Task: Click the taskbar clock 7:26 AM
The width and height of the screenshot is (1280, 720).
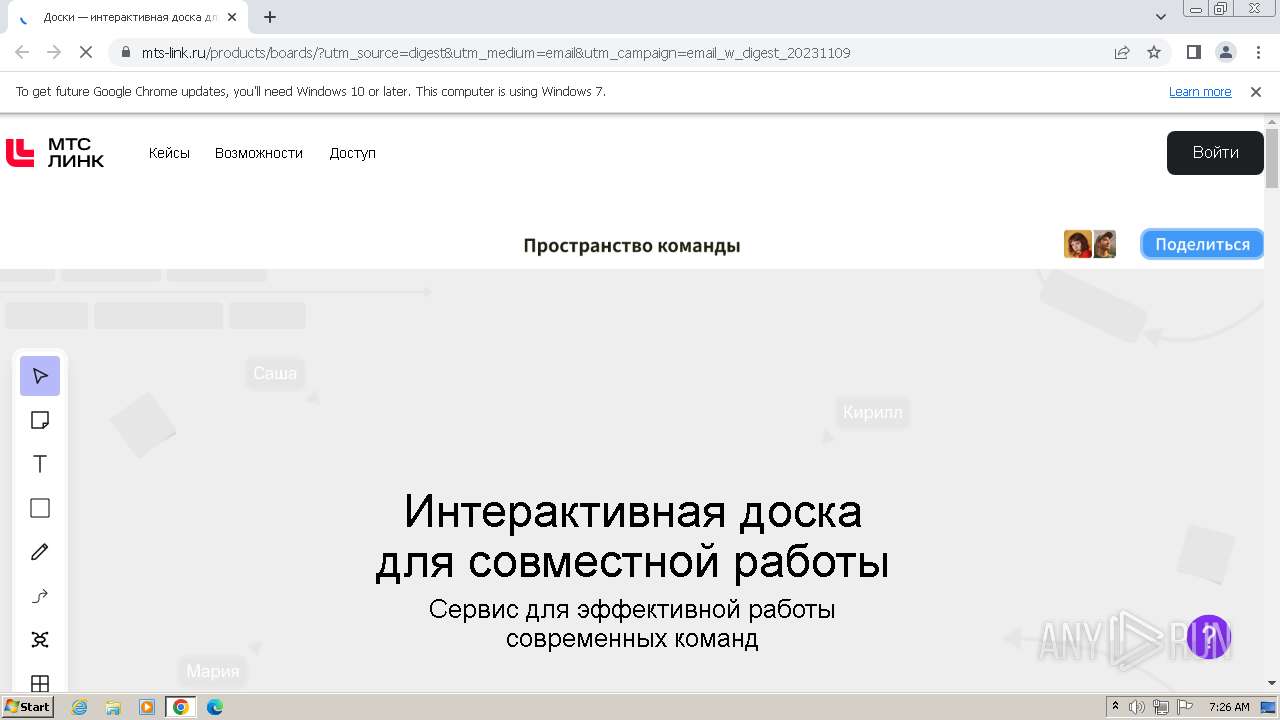Action: click(1229, 707)
